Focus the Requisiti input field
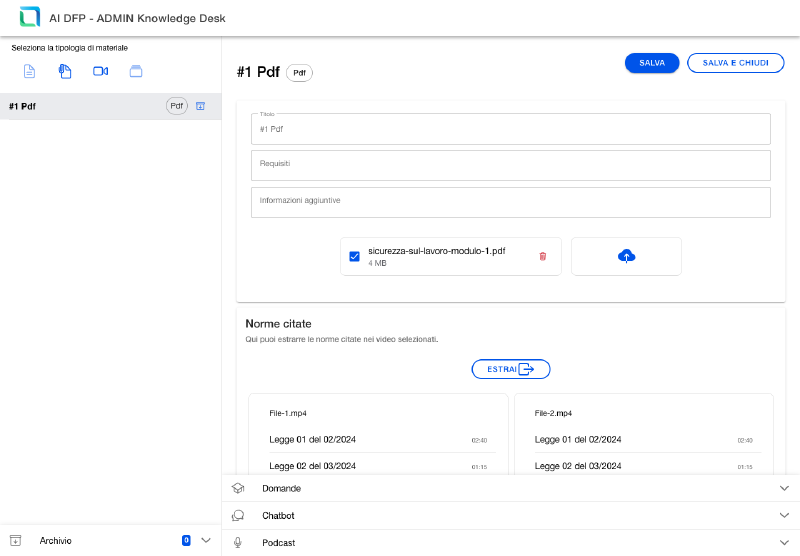This screenshot has width=800, height=556. click(x=511, y=165)
